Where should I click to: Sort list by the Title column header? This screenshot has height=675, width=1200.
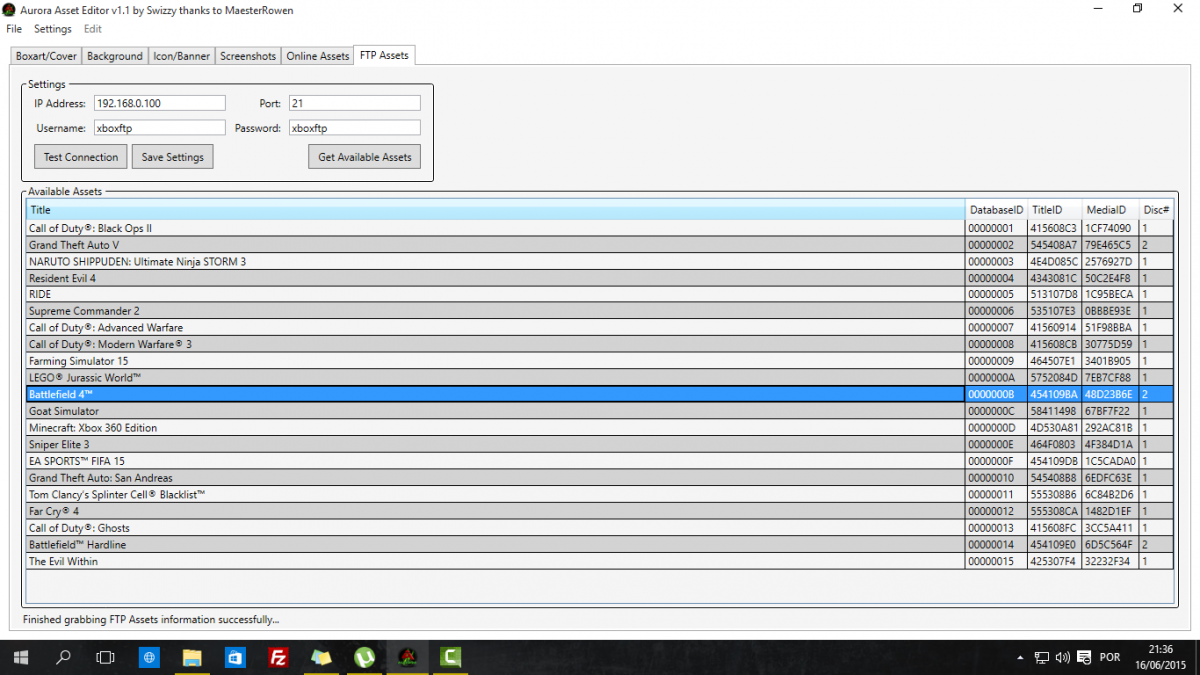(x=495, y=210)
